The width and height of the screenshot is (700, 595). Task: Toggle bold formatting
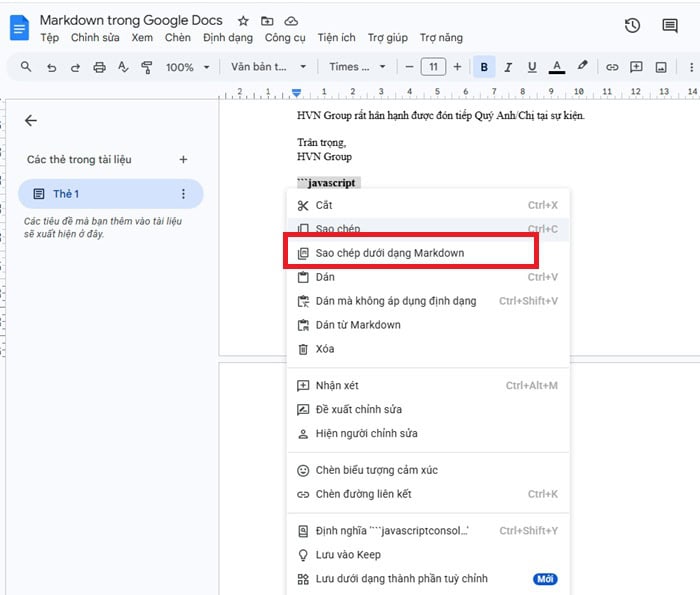coord(485,67)
